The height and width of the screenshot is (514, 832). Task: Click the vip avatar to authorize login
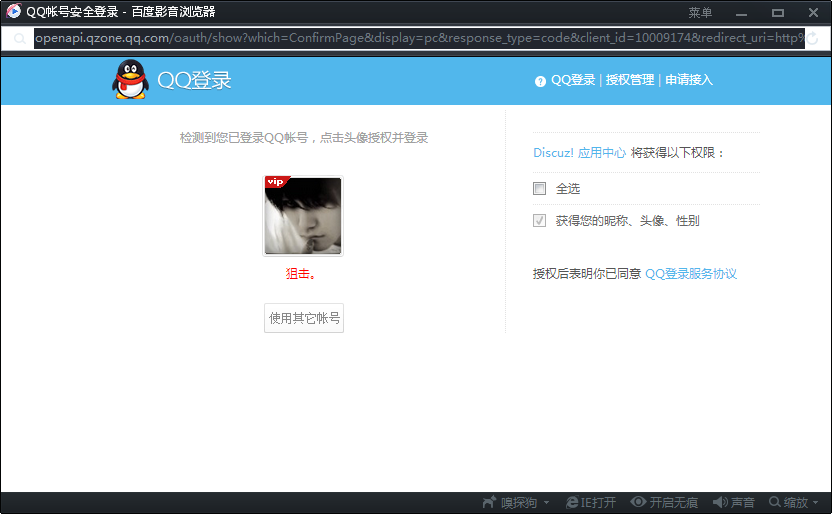pyautogui.click(x=303, y=216)
